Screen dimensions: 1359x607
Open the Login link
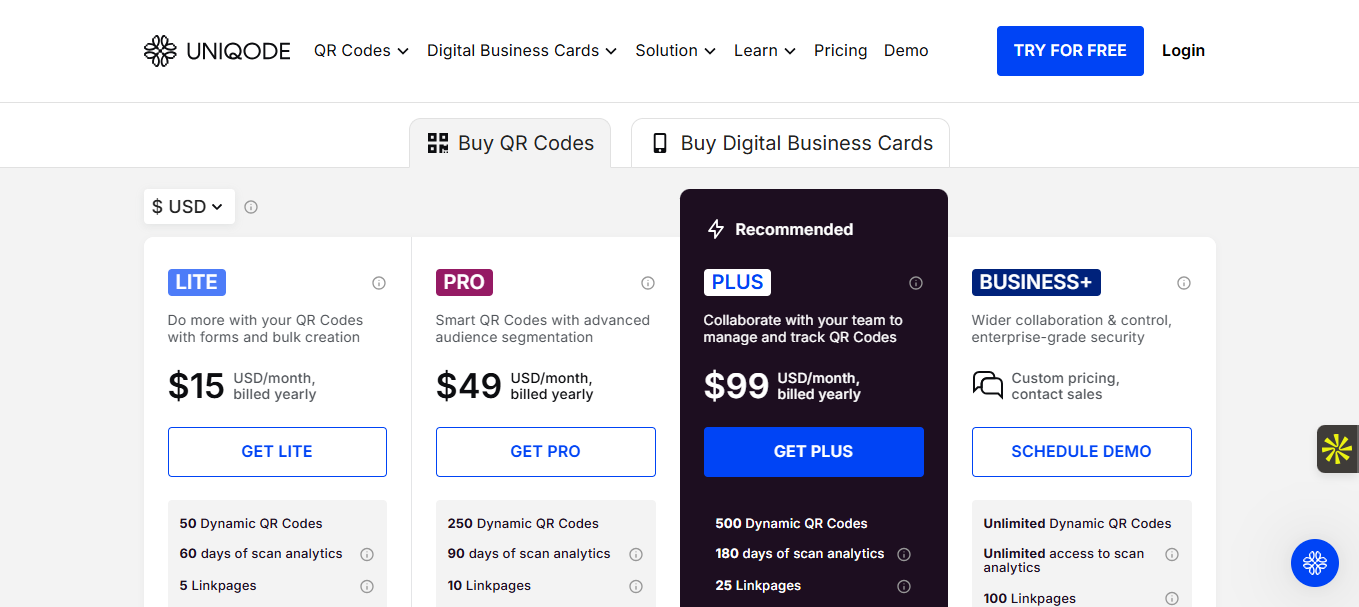point(1183,51)
